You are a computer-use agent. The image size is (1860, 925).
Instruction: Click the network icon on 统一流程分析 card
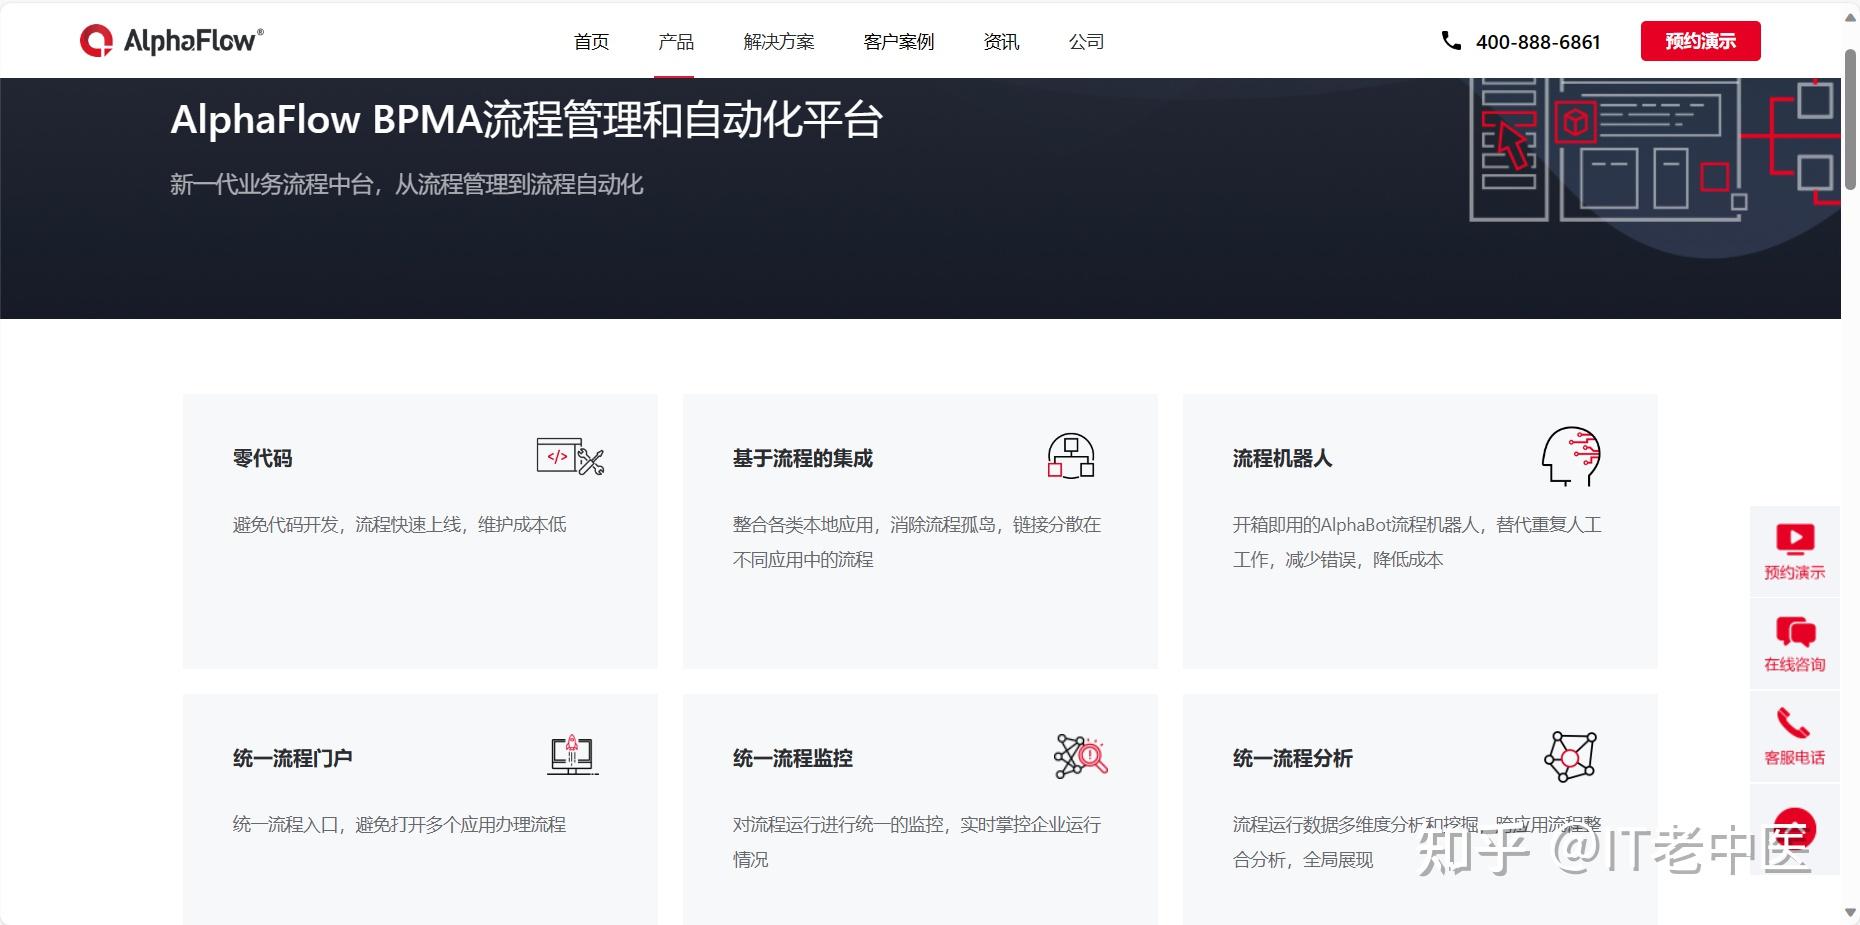point(1570,757)
